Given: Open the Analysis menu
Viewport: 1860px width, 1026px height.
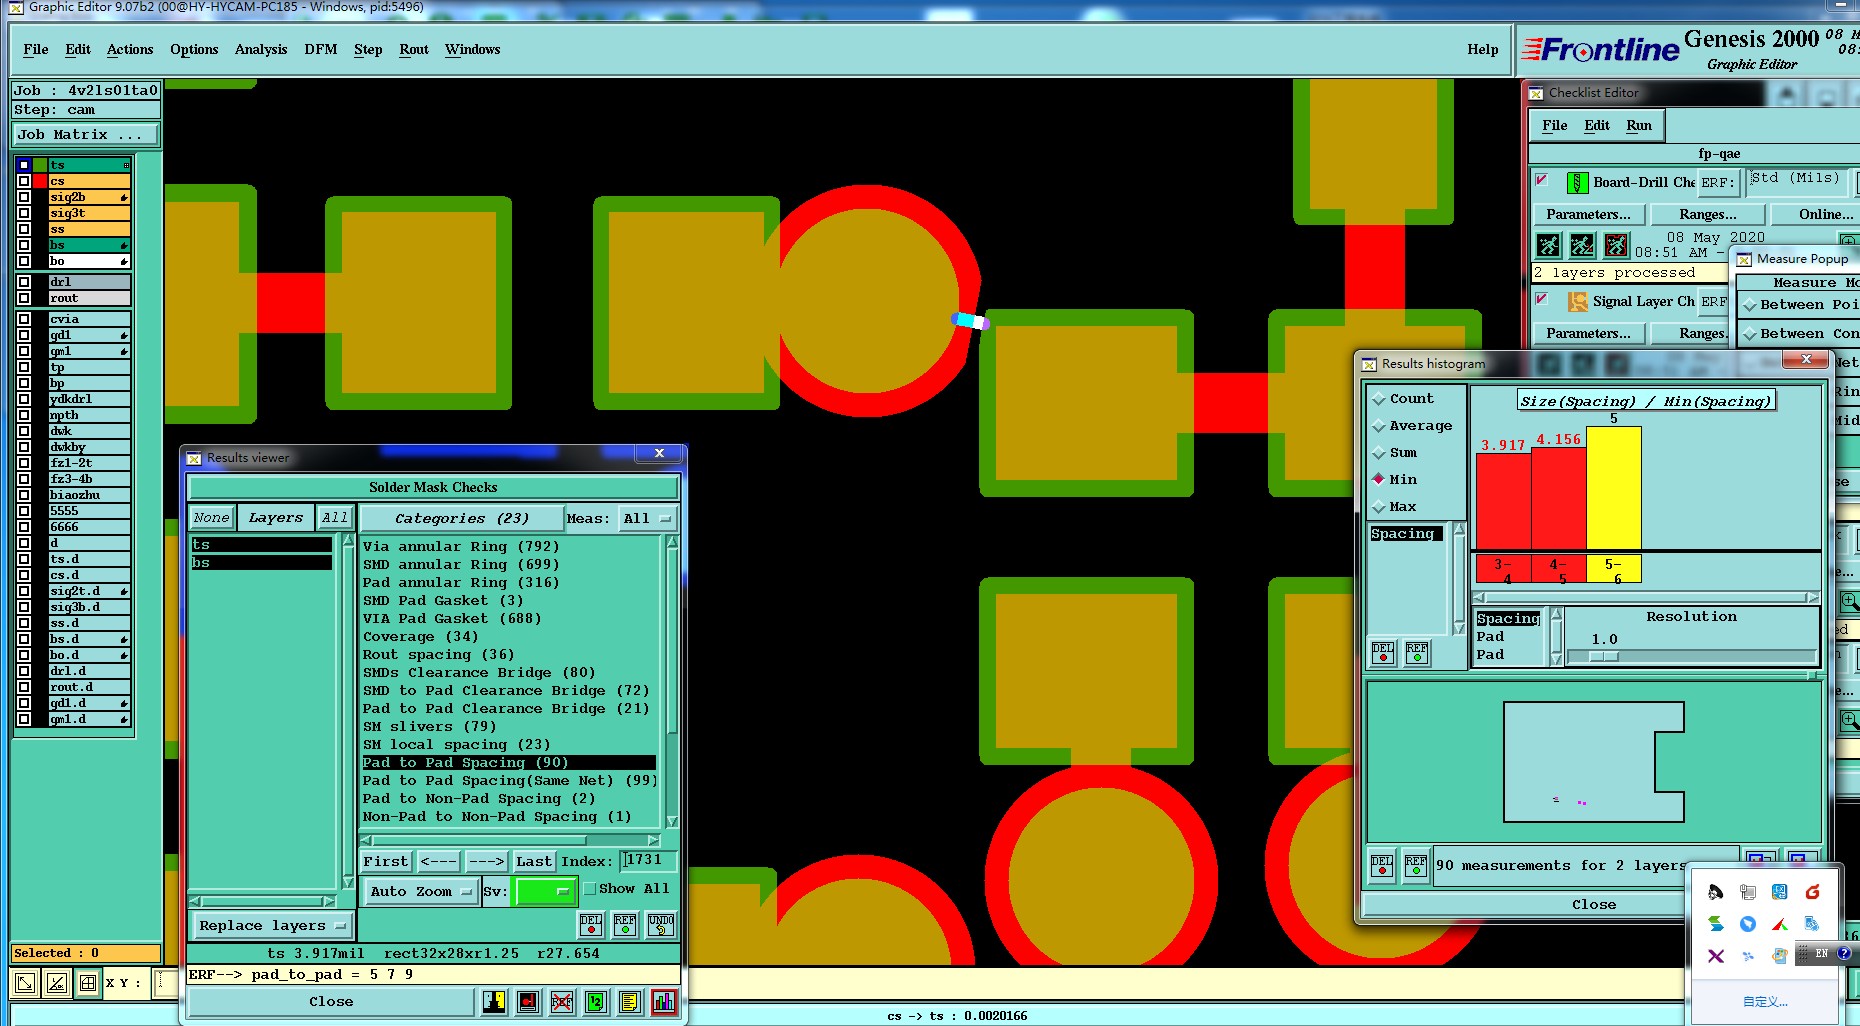Looking at the screenshot, I should point(261,49).
